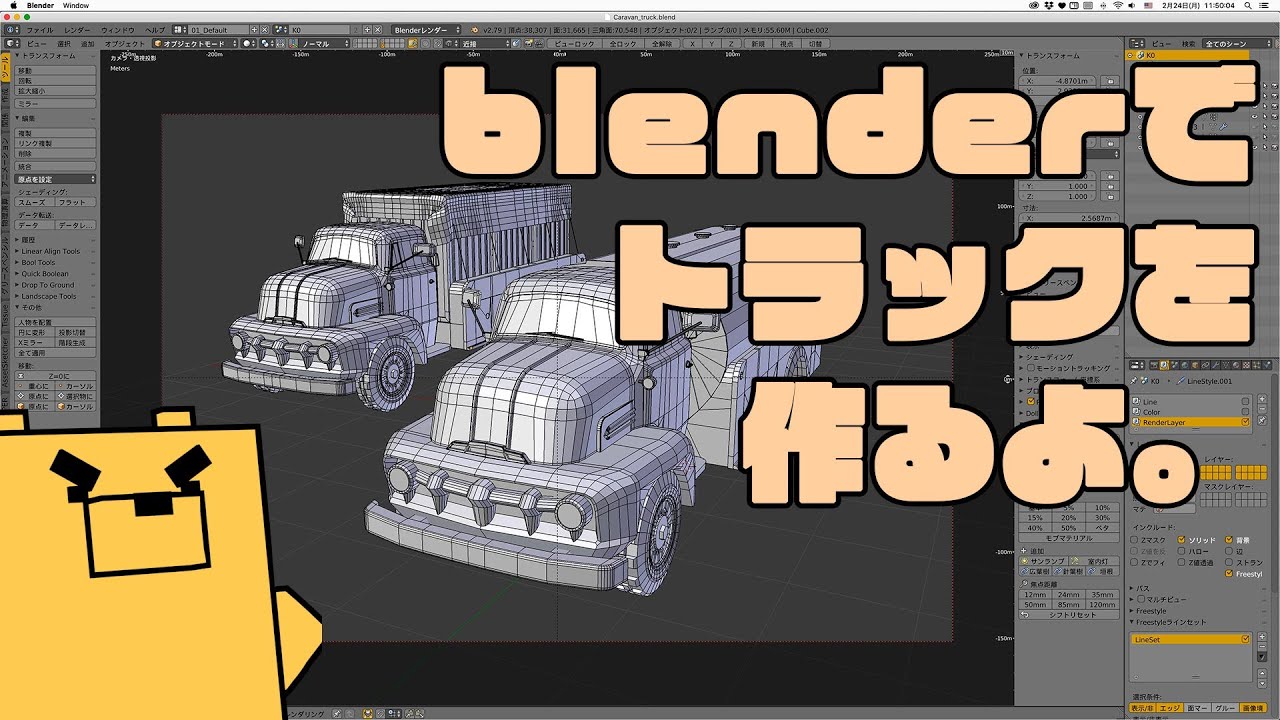Image resolution: width=1280 pixels, height=720 pixels.
Task: Select the 35mm focal length preset
Action: coord(1103,595)
